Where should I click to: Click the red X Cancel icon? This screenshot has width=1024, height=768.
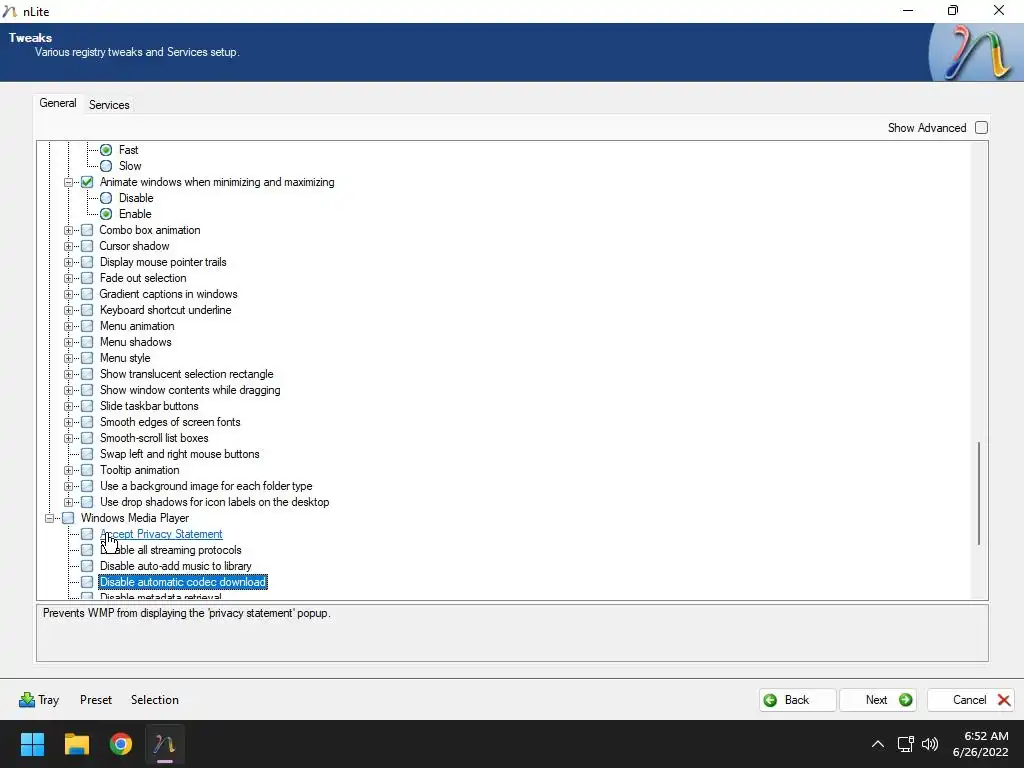(1004, 700)
